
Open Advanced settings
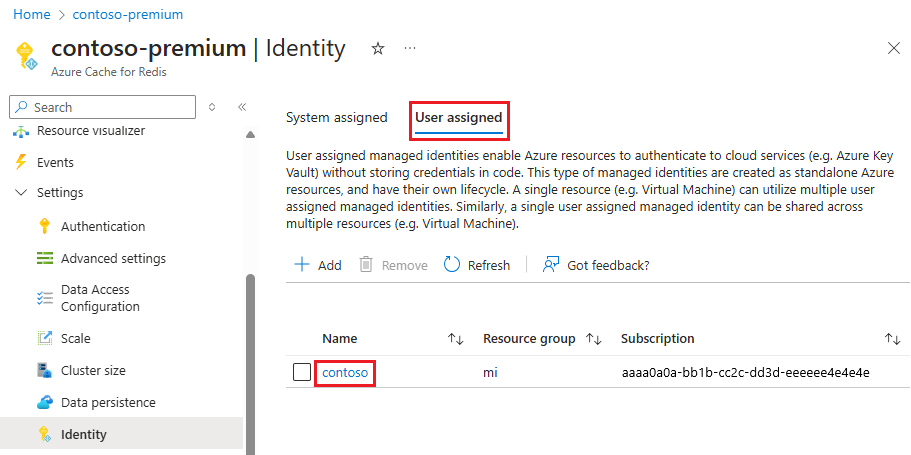(113, 259)
